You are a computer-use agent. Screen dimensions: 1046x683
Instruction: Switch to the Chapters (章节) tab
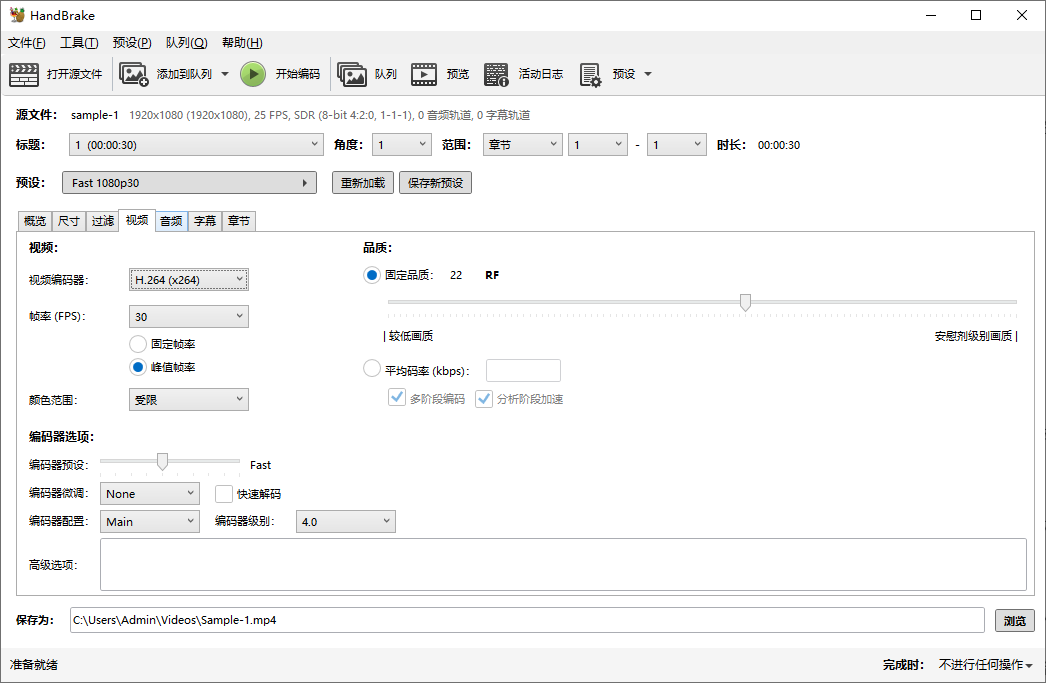coord(239,221)
